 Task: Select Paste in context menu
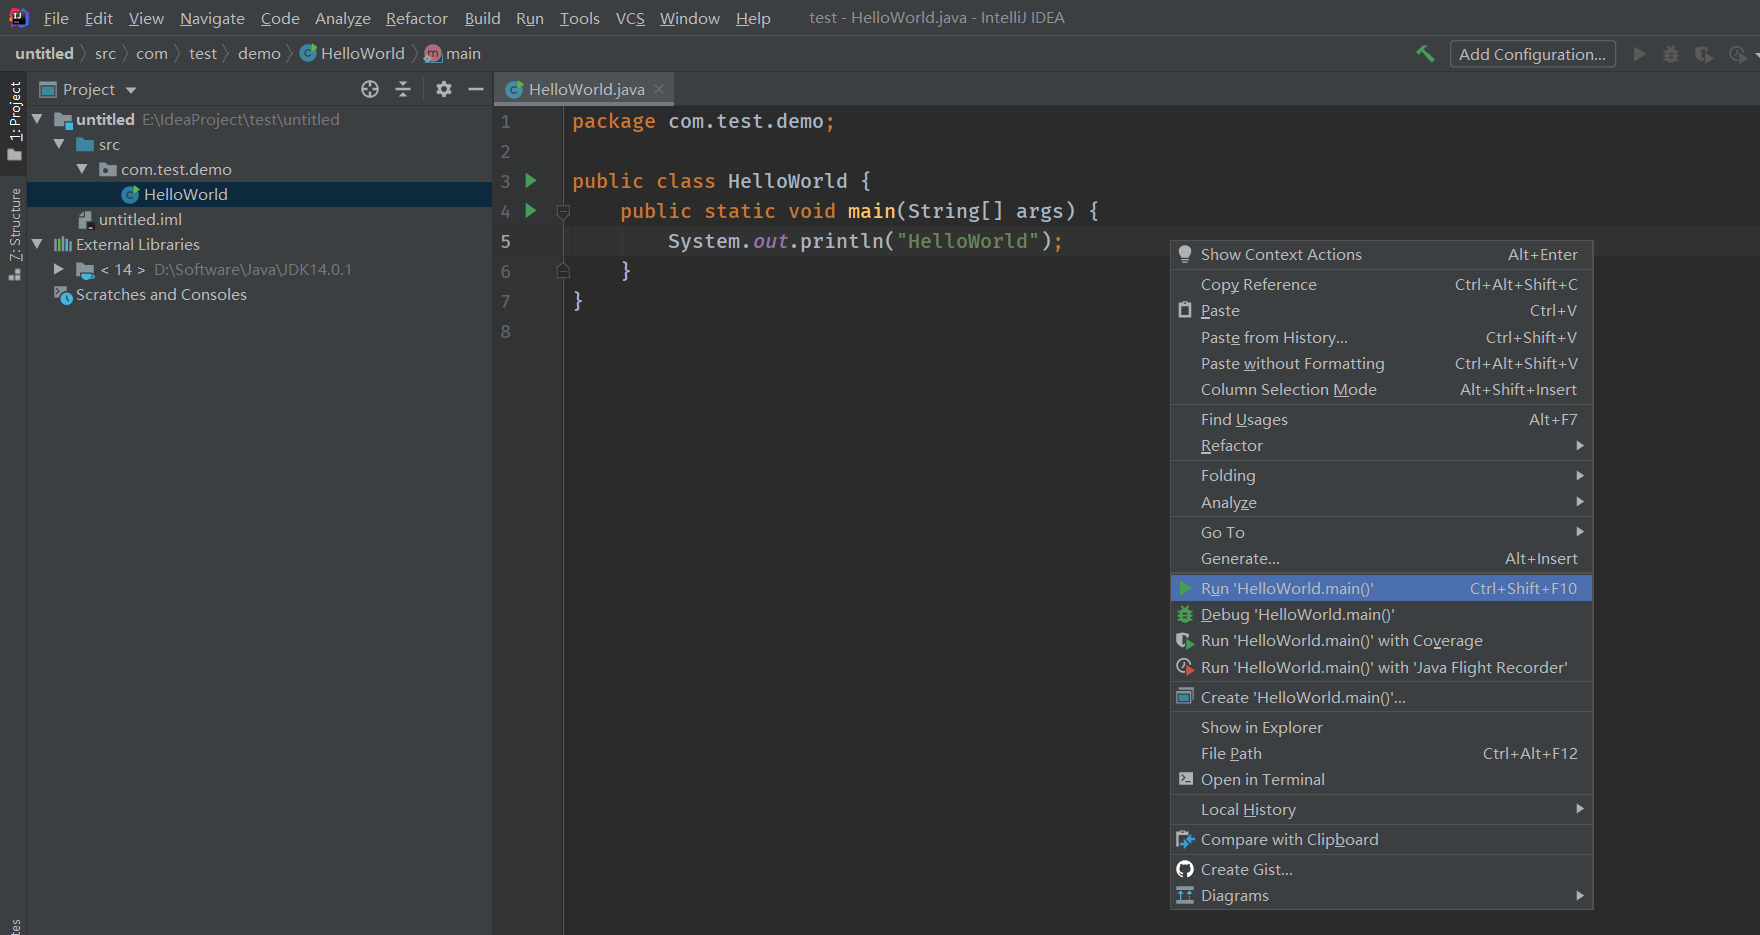point(1381,311)
